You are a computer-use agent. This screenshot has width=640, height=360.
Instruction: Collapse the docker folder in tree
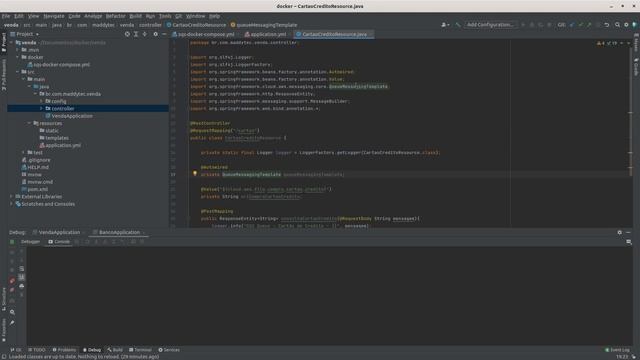18,57
